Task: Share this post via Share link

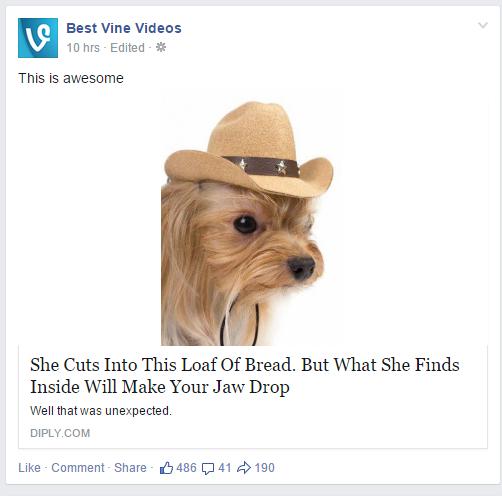Action: [x=130, y=468]
